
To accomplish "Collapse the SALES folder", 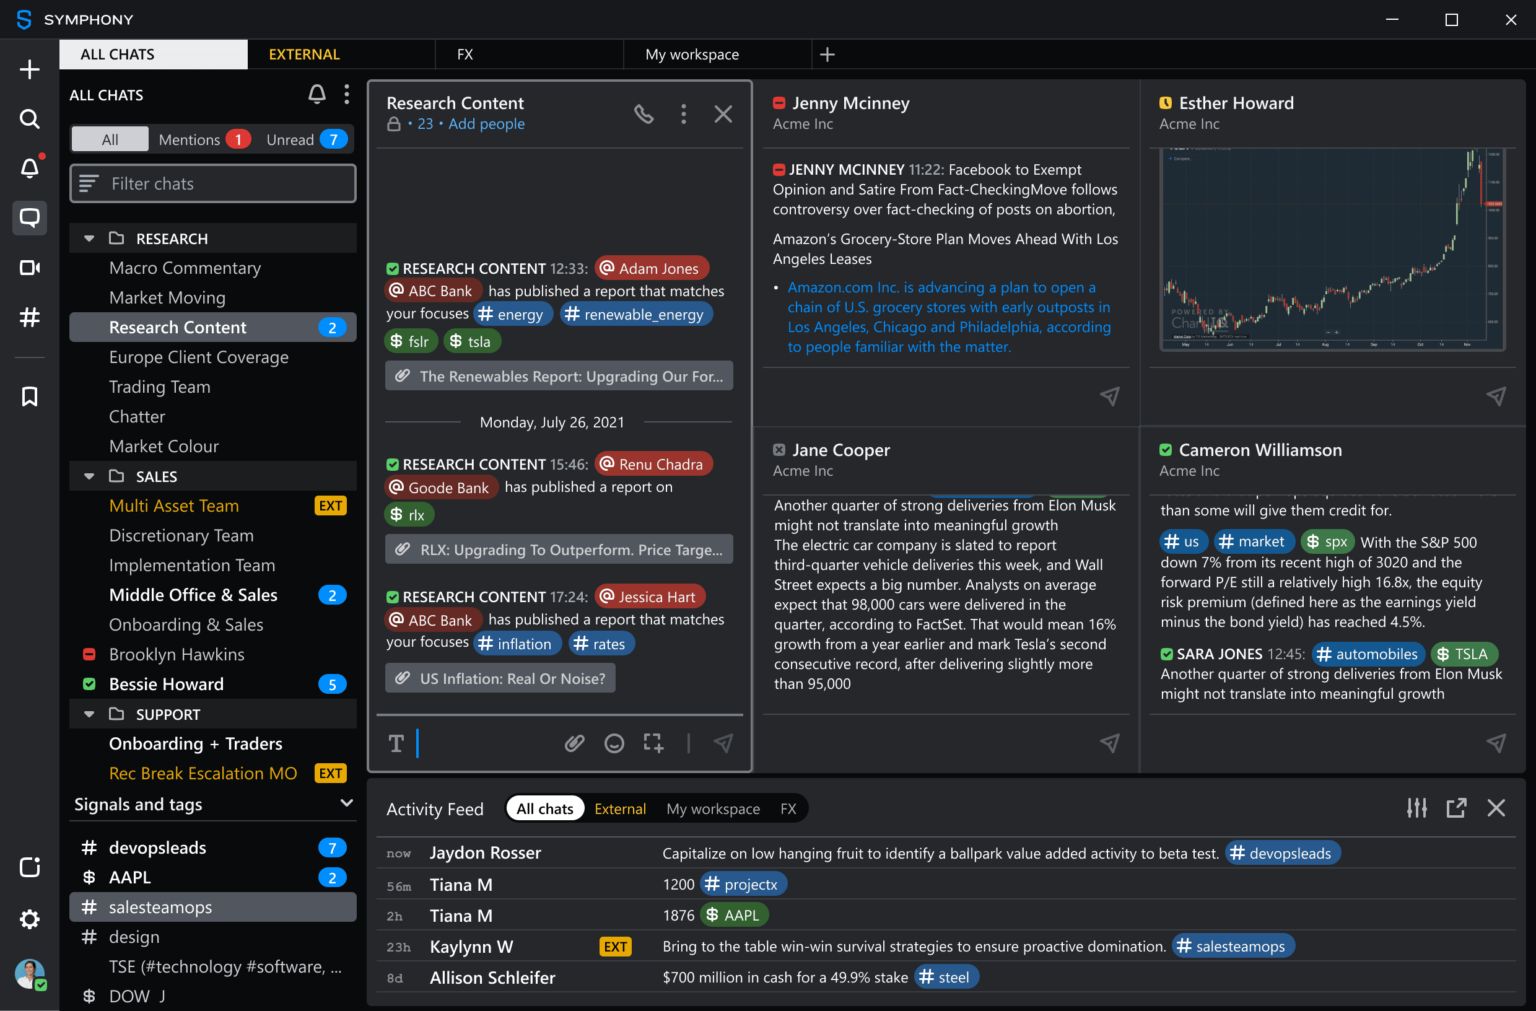I will [x=89, y=477].
